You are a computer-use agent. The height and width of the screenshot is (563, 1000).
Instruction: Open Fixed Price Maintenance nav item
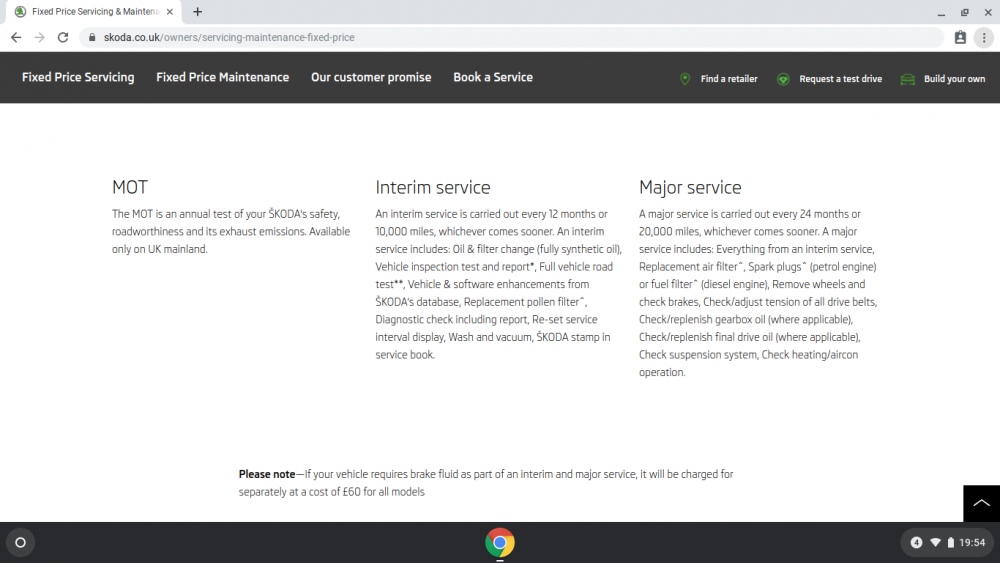223,77
